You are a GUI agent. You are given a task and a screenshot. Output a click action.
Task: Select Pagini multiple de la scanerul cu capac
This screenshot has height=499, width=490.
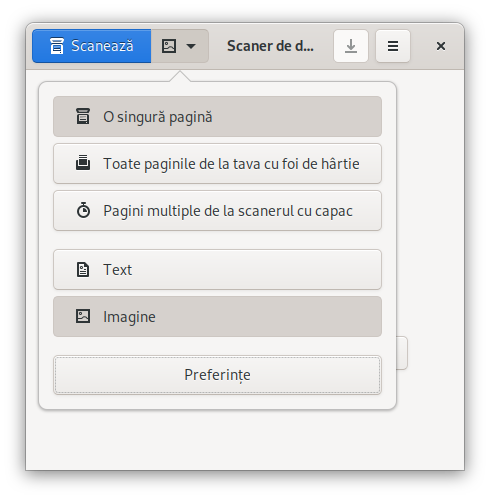(x=217, y=211)
